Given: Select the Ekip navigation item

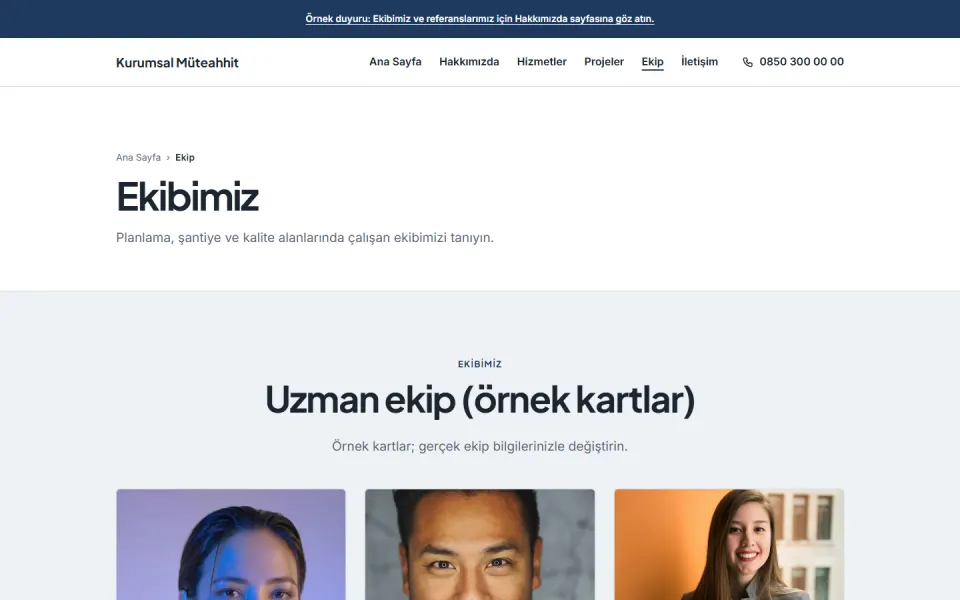Looking at the screenshot, I should (652, 62).
